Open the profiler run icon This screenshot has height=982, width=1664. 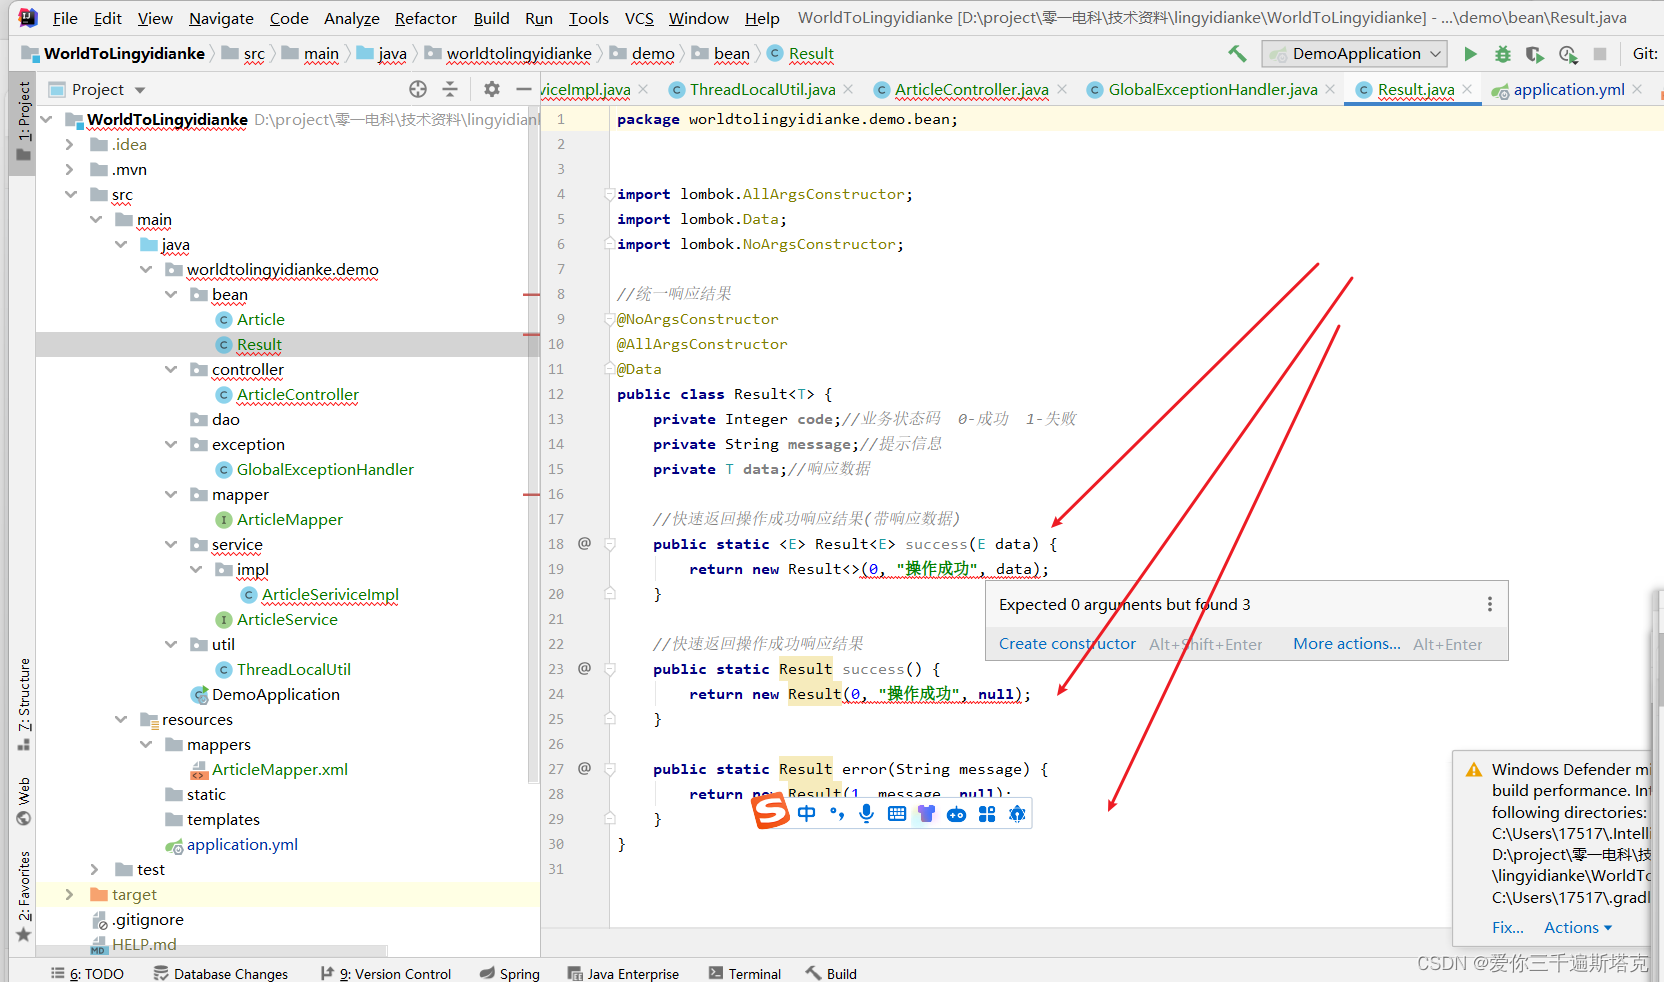[x=1568, y=54]
